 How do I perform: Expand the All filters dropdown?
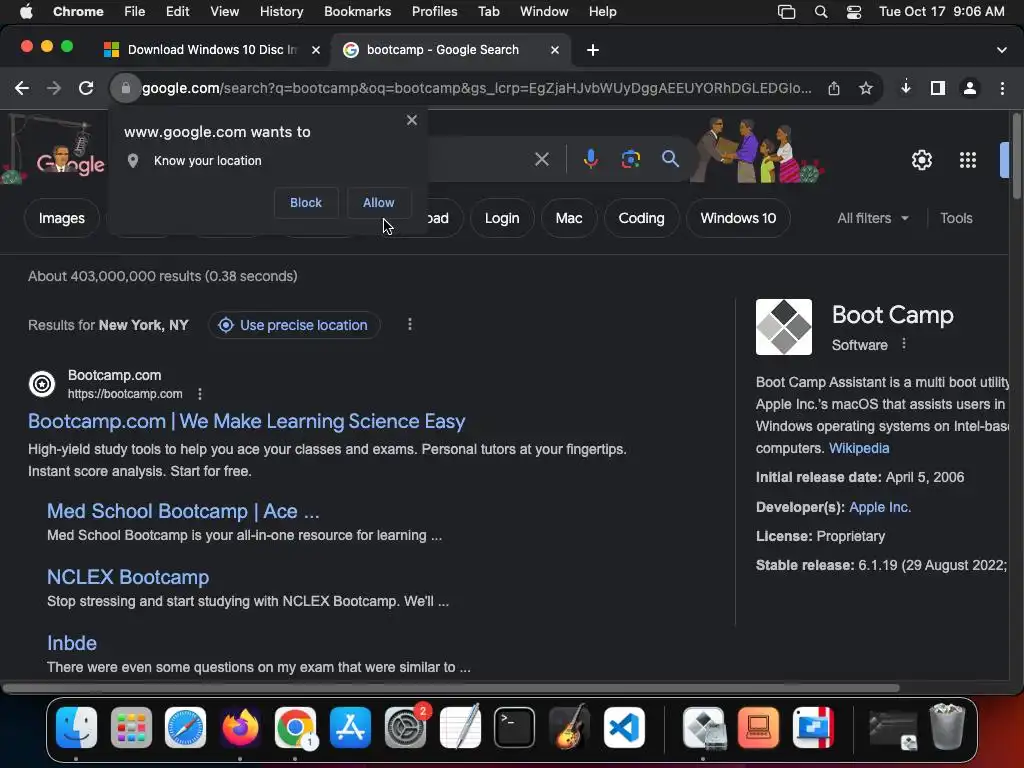pyautogui.click(x=873, y=218)
